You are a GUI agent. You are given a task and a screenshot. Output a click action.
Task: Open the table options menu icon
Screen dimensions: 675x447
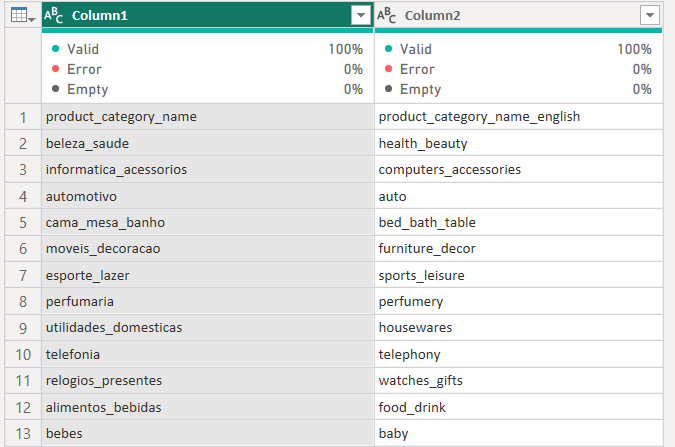[x=22, y=16]
